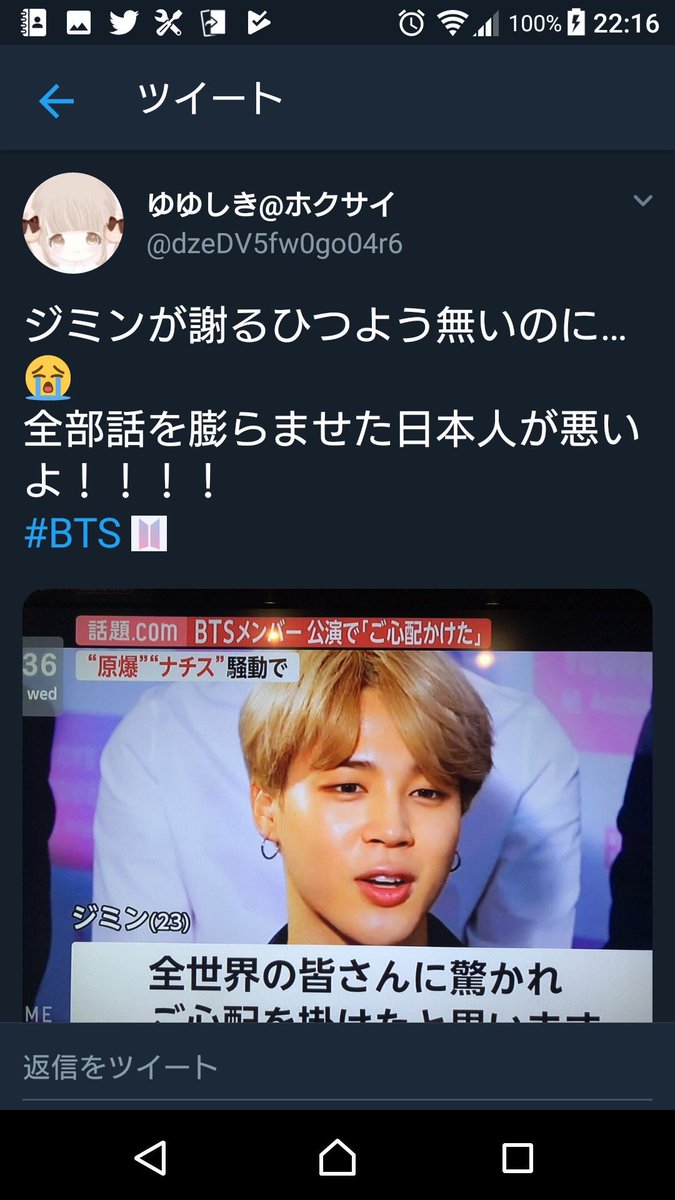The image size is (675, 1200).
Task: Tap the back arrow in the header
Action: pyautogui.click(x=56, y=101)
